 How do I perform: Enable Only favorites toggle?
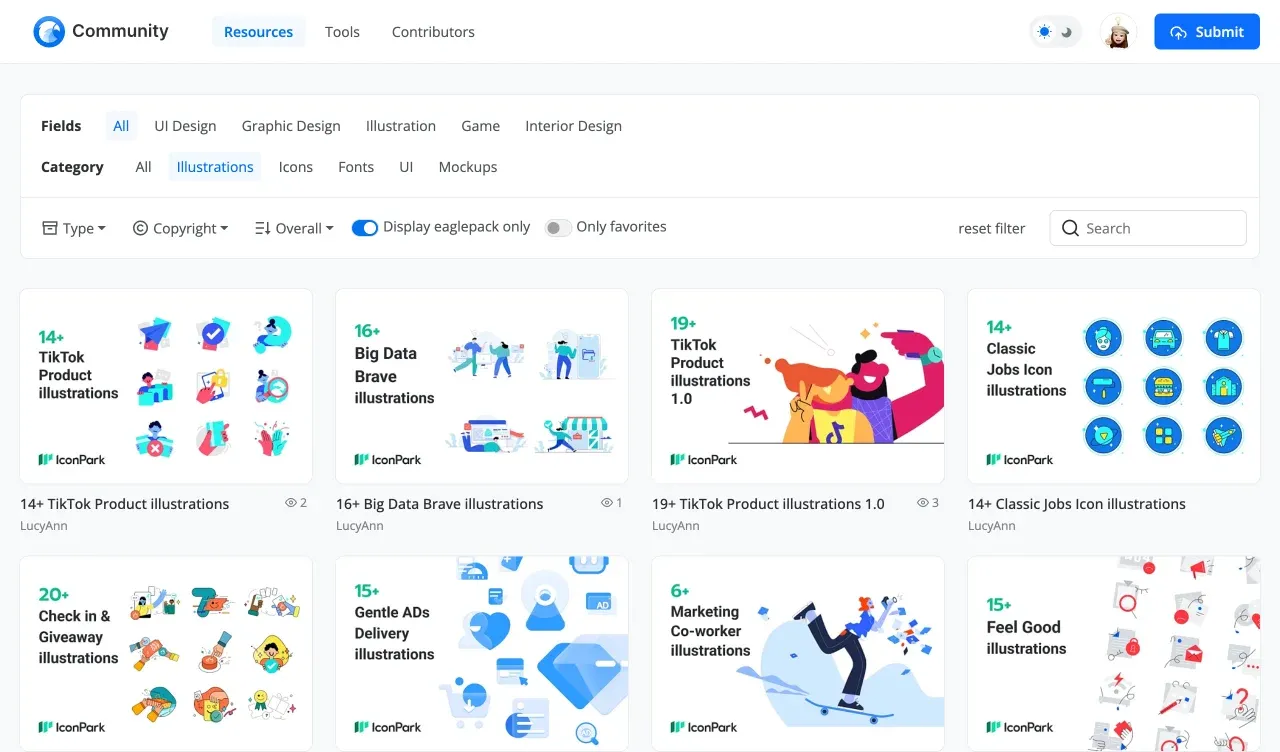[x=558, y=228]
